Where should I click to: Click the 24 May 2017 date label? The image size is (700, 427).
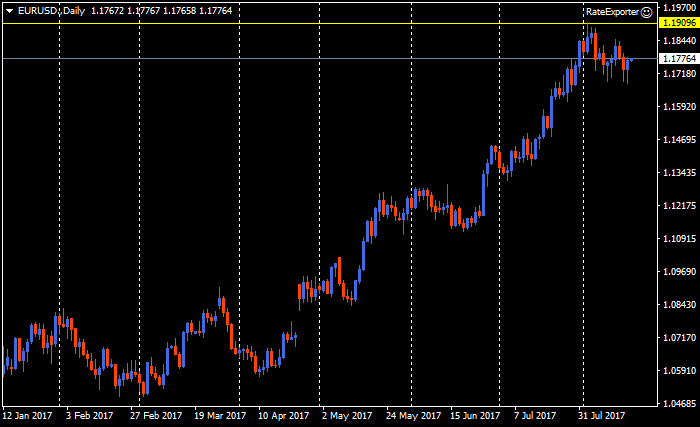[x=413, y=416]
